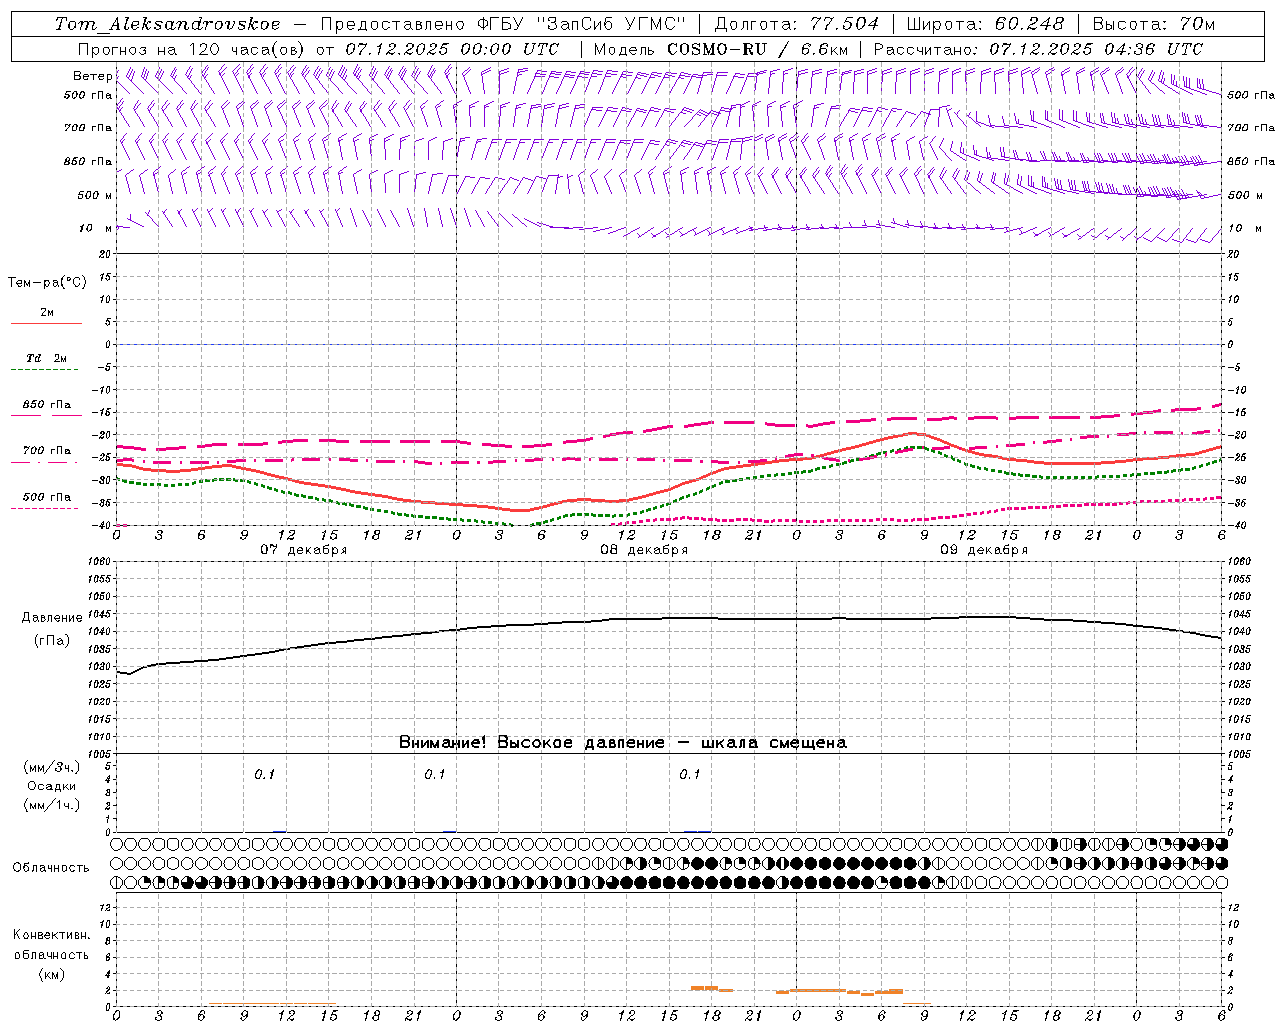Click the 1005 bottom value on left pressure axis
1280x1024 pixels.
click(x=98, y=753)
